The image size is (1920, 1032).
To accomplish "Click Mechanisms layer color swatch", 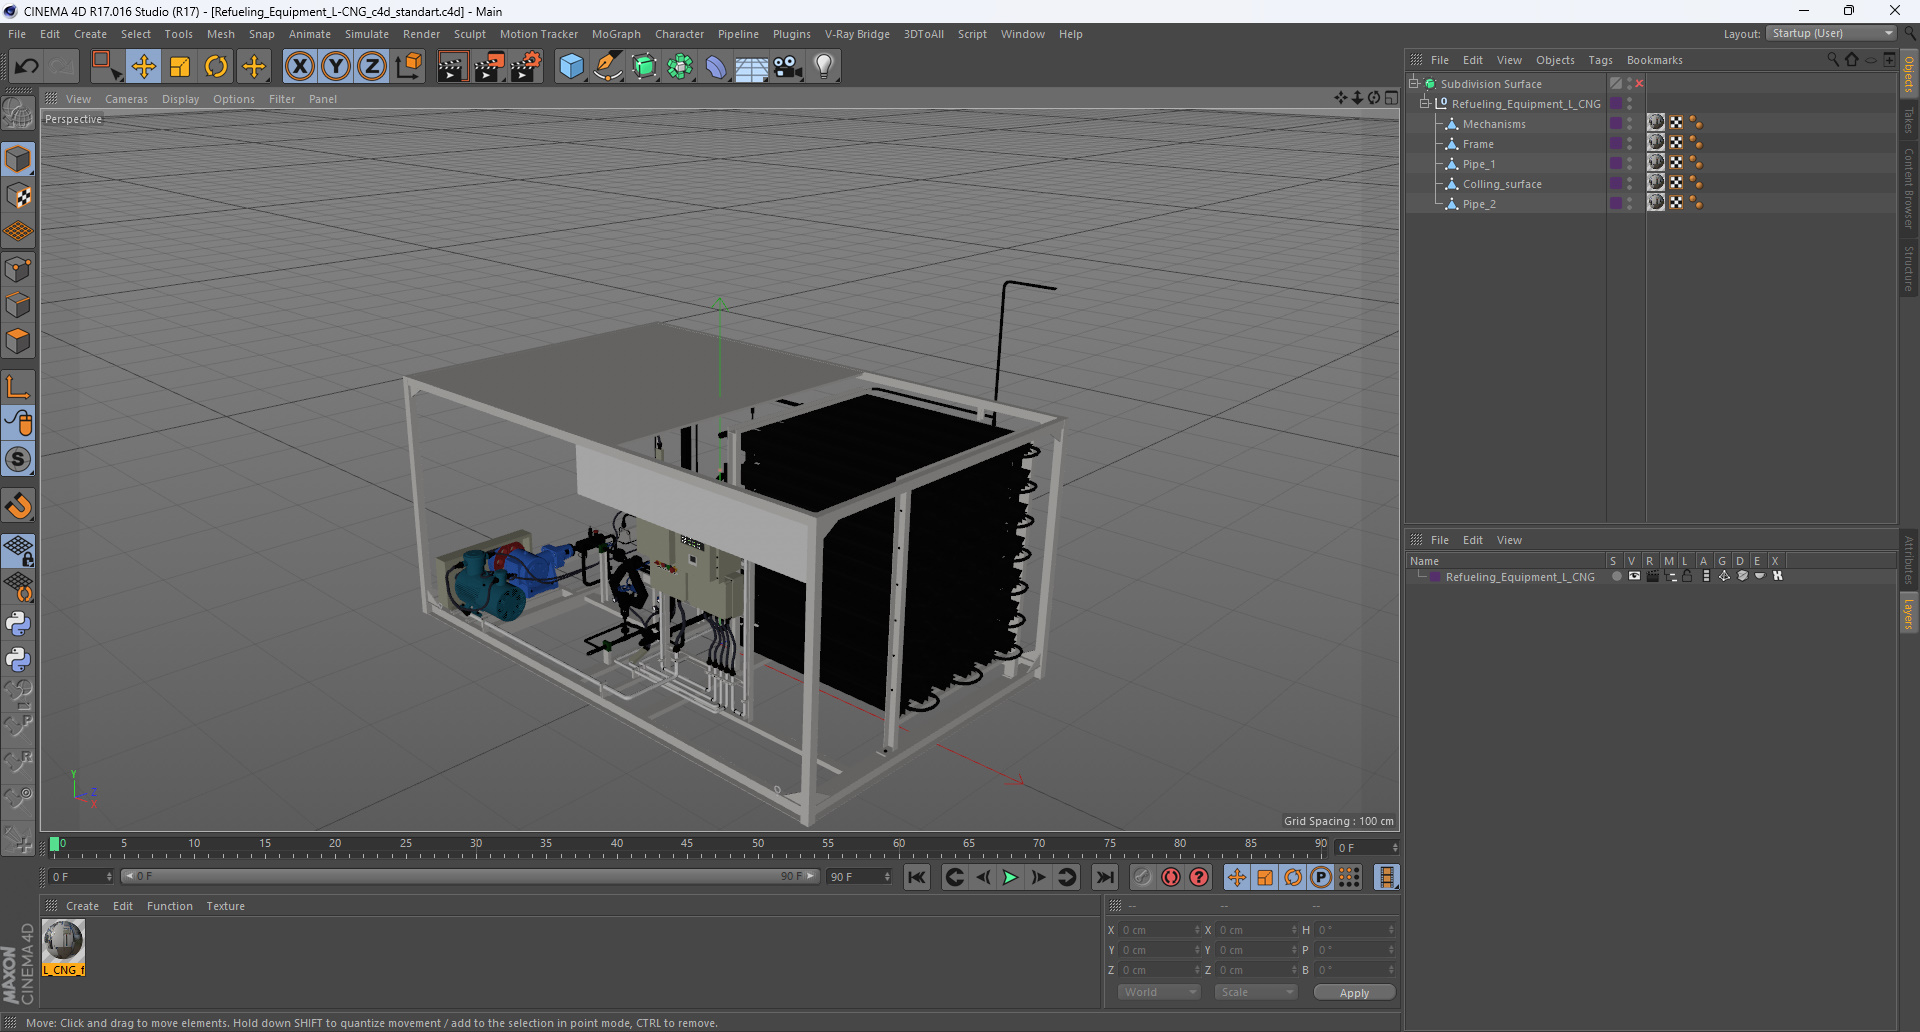I will [1615, 124].
